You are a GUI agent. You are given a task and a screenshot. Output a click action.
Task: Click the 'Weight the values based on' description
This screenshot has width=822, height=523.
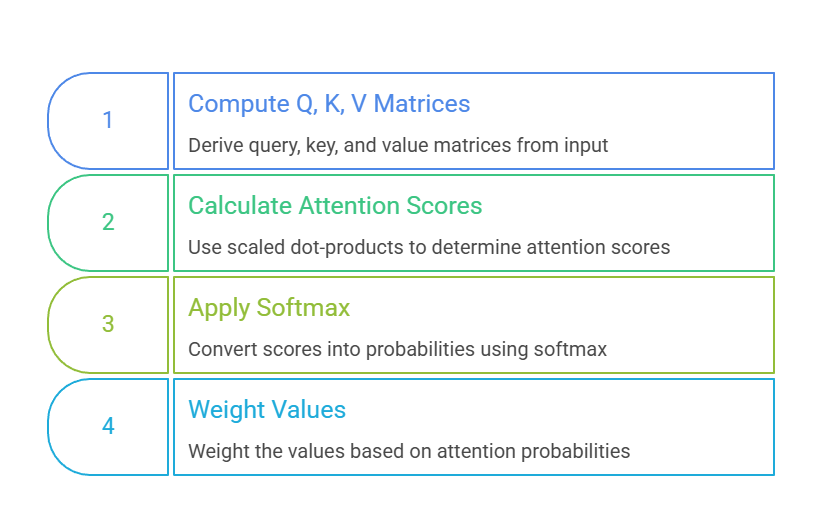point(409,451)
